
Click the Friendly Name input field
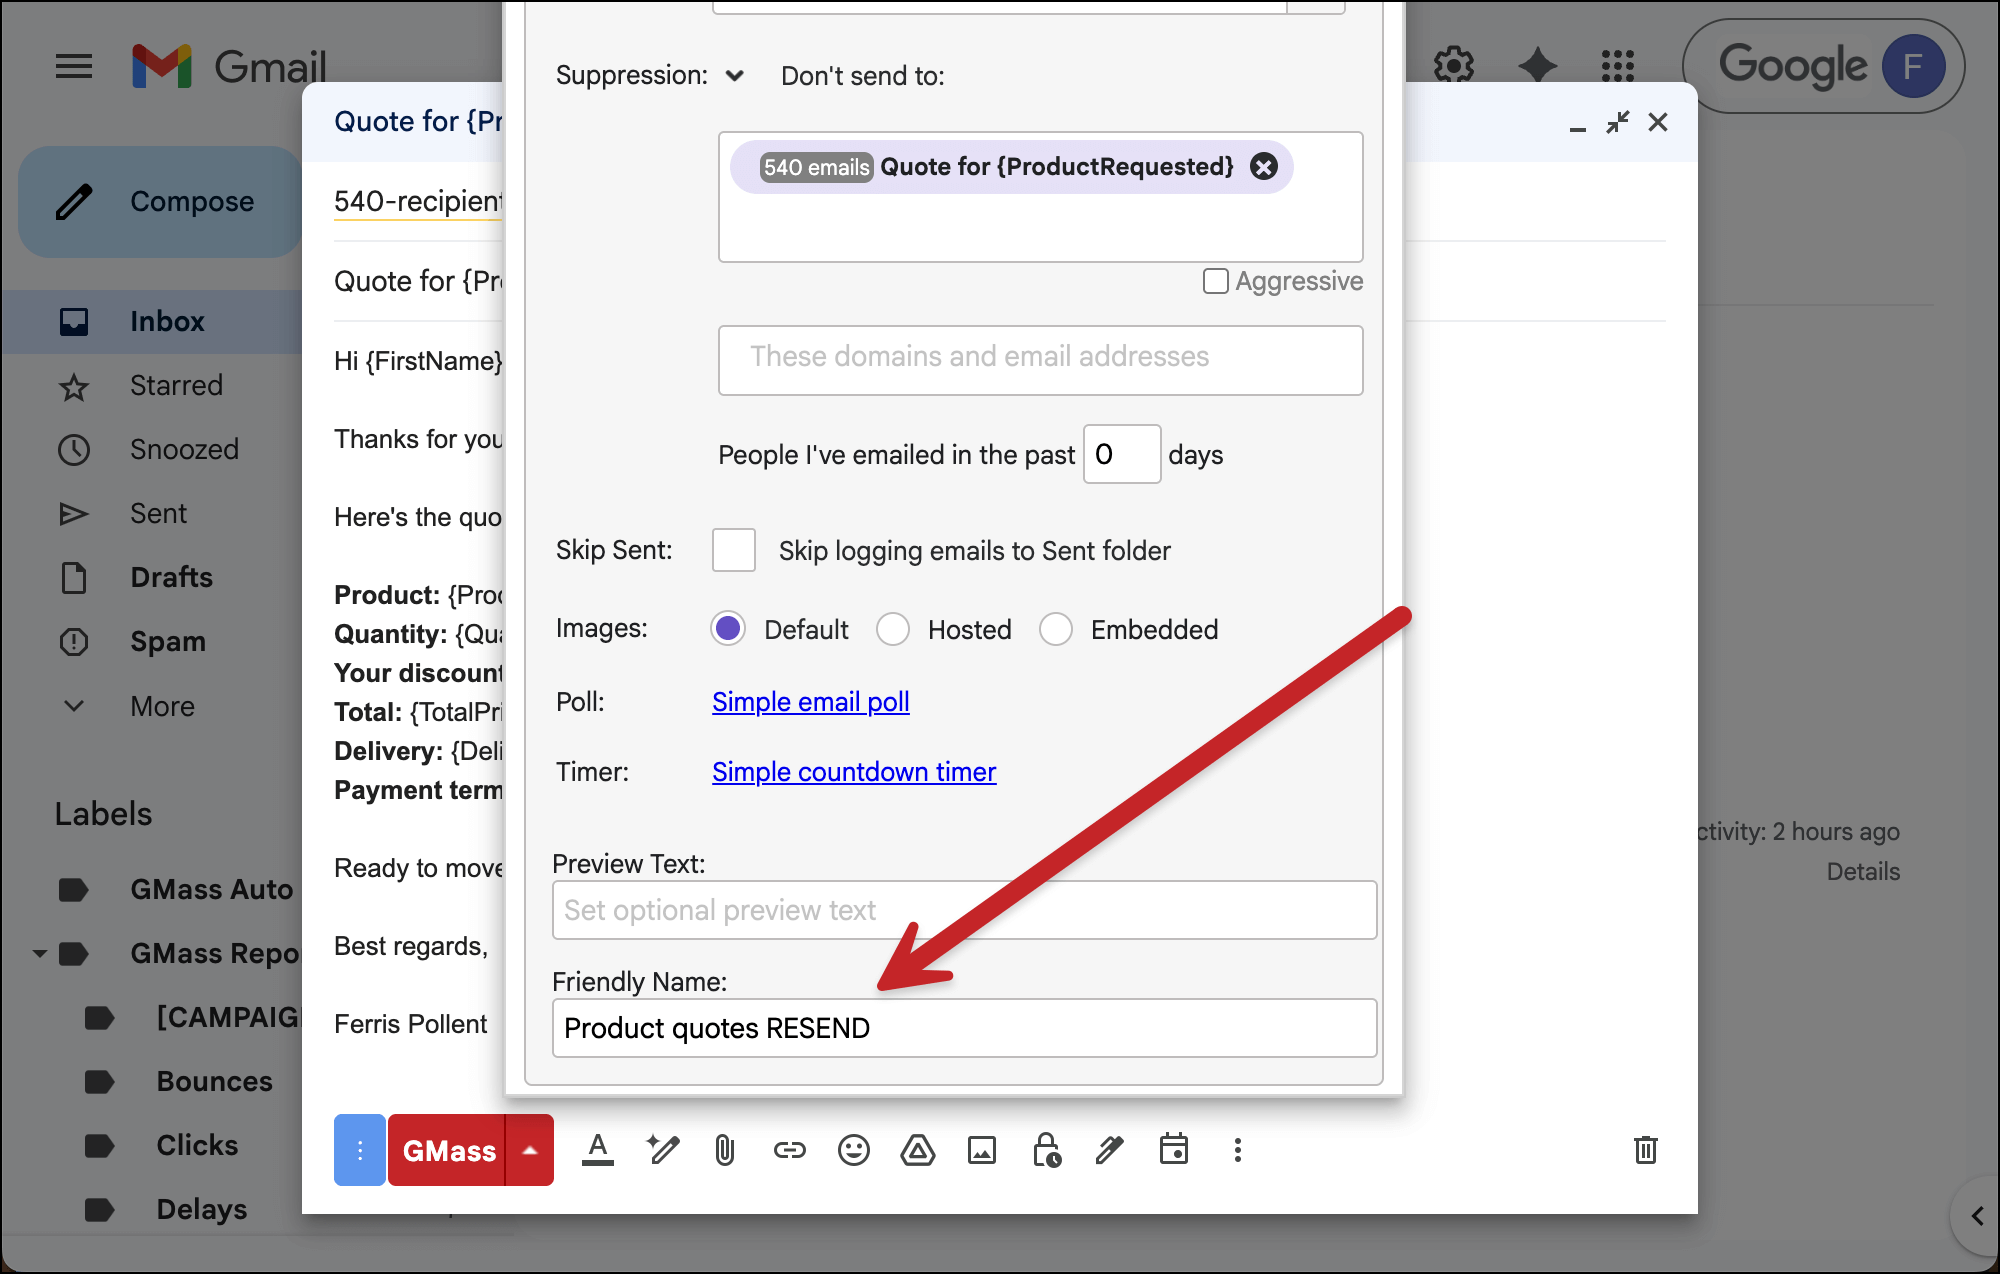click(x=964, y=1028)
